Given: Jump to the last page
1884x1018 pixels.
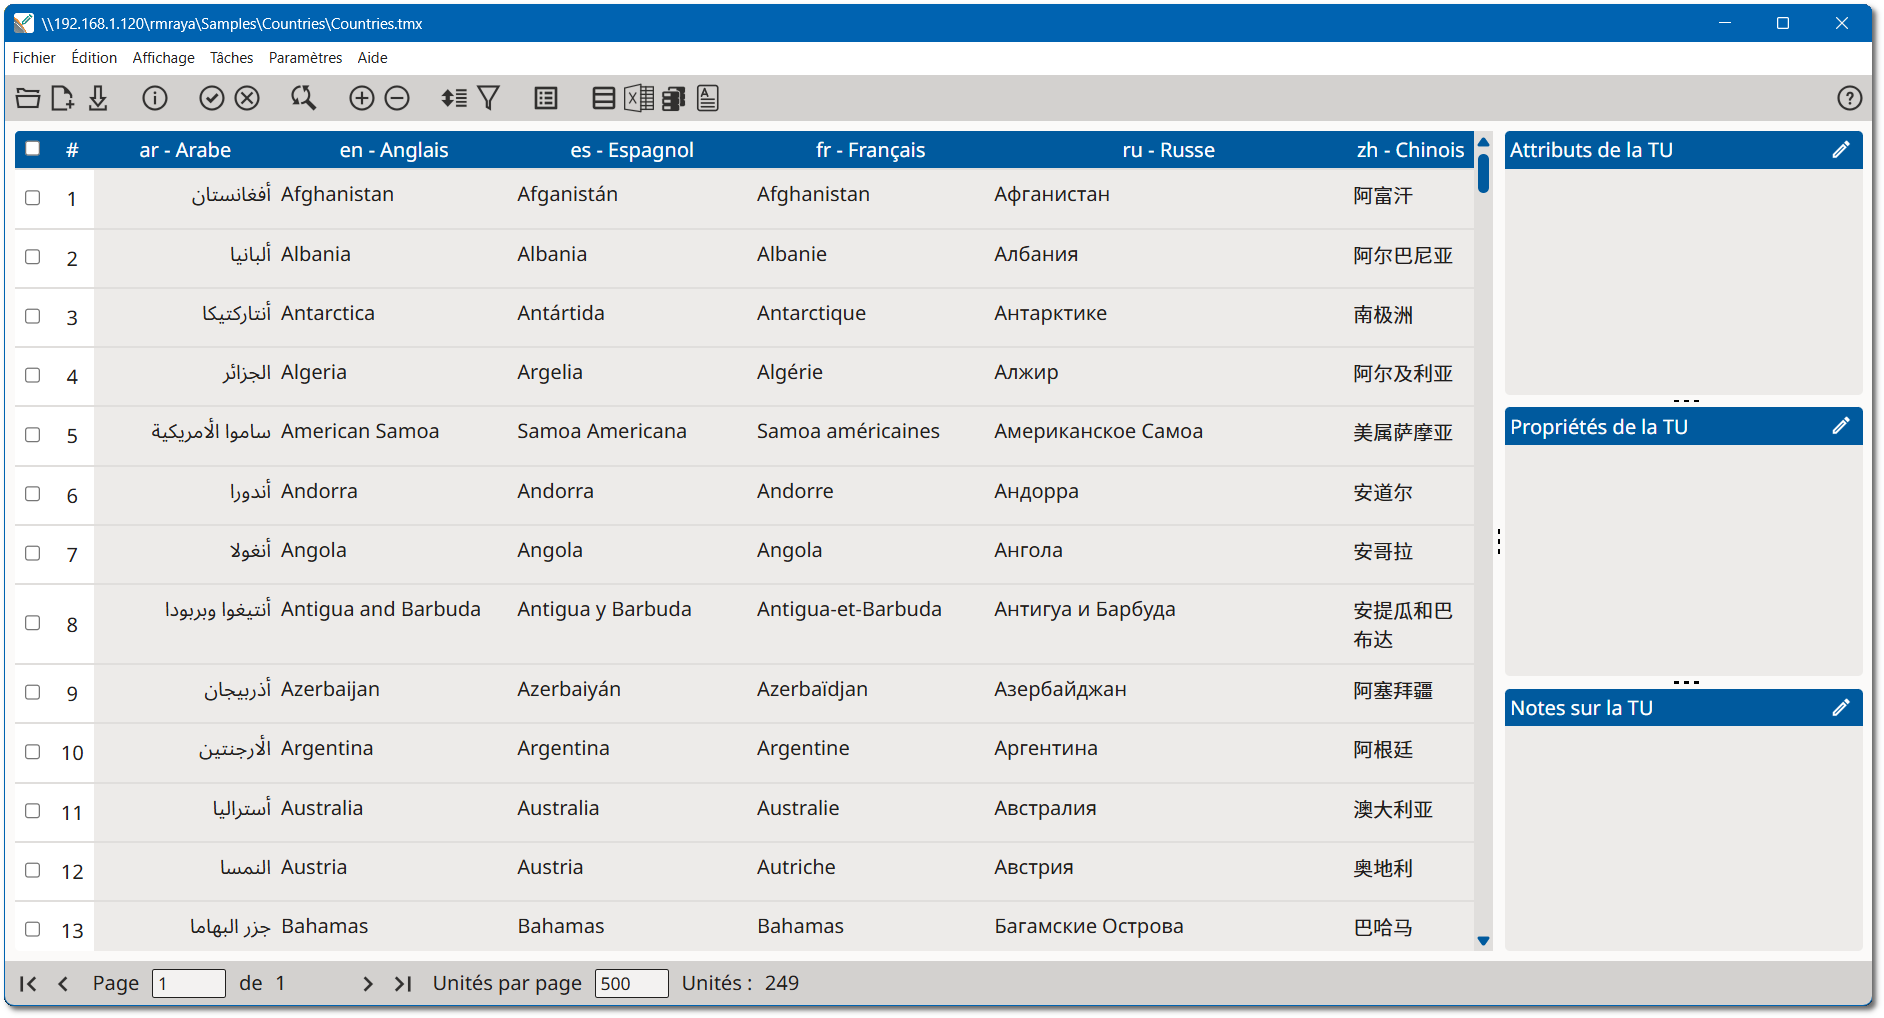Looking at the screenshot, I should [403, 984].
